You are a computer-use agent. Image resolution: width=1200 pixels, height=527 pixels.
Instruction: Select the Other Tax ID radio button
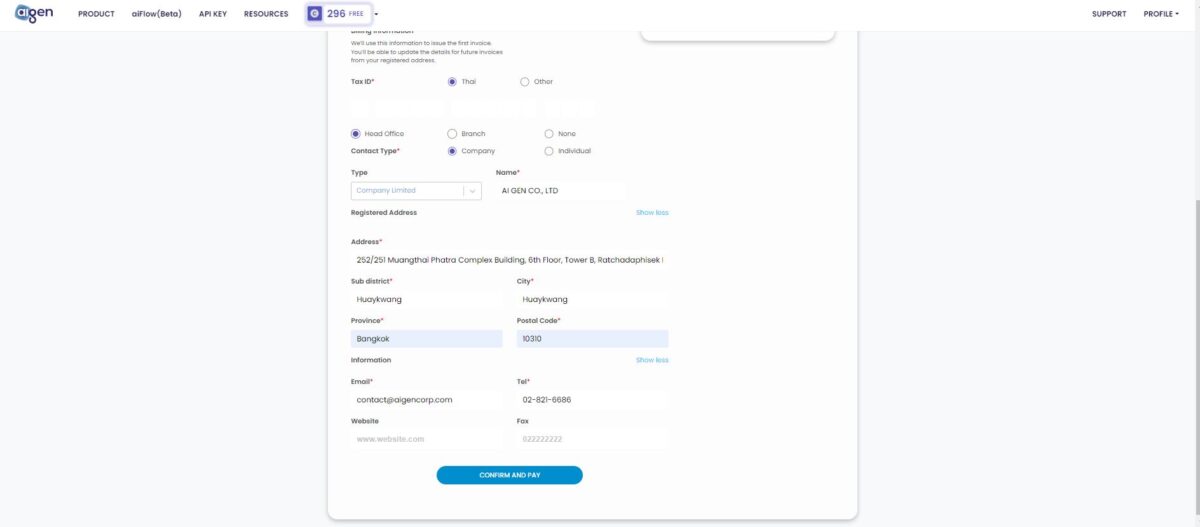pos(525,82)
